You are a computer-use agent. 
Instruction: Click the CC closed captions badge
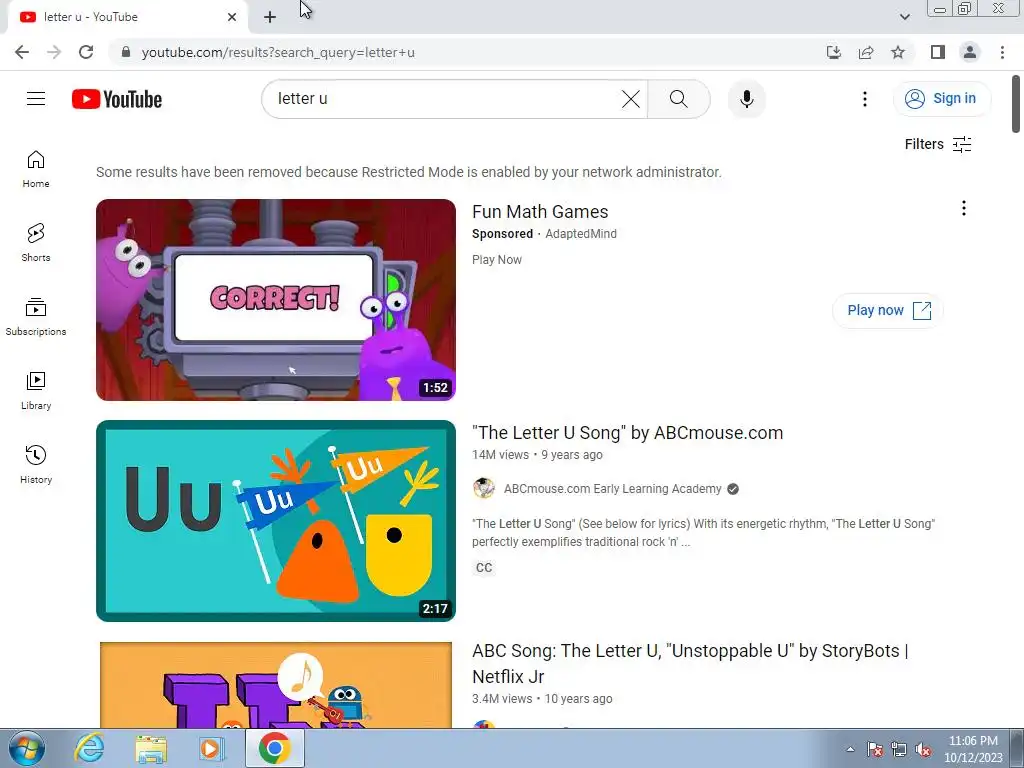click(484, 568)
